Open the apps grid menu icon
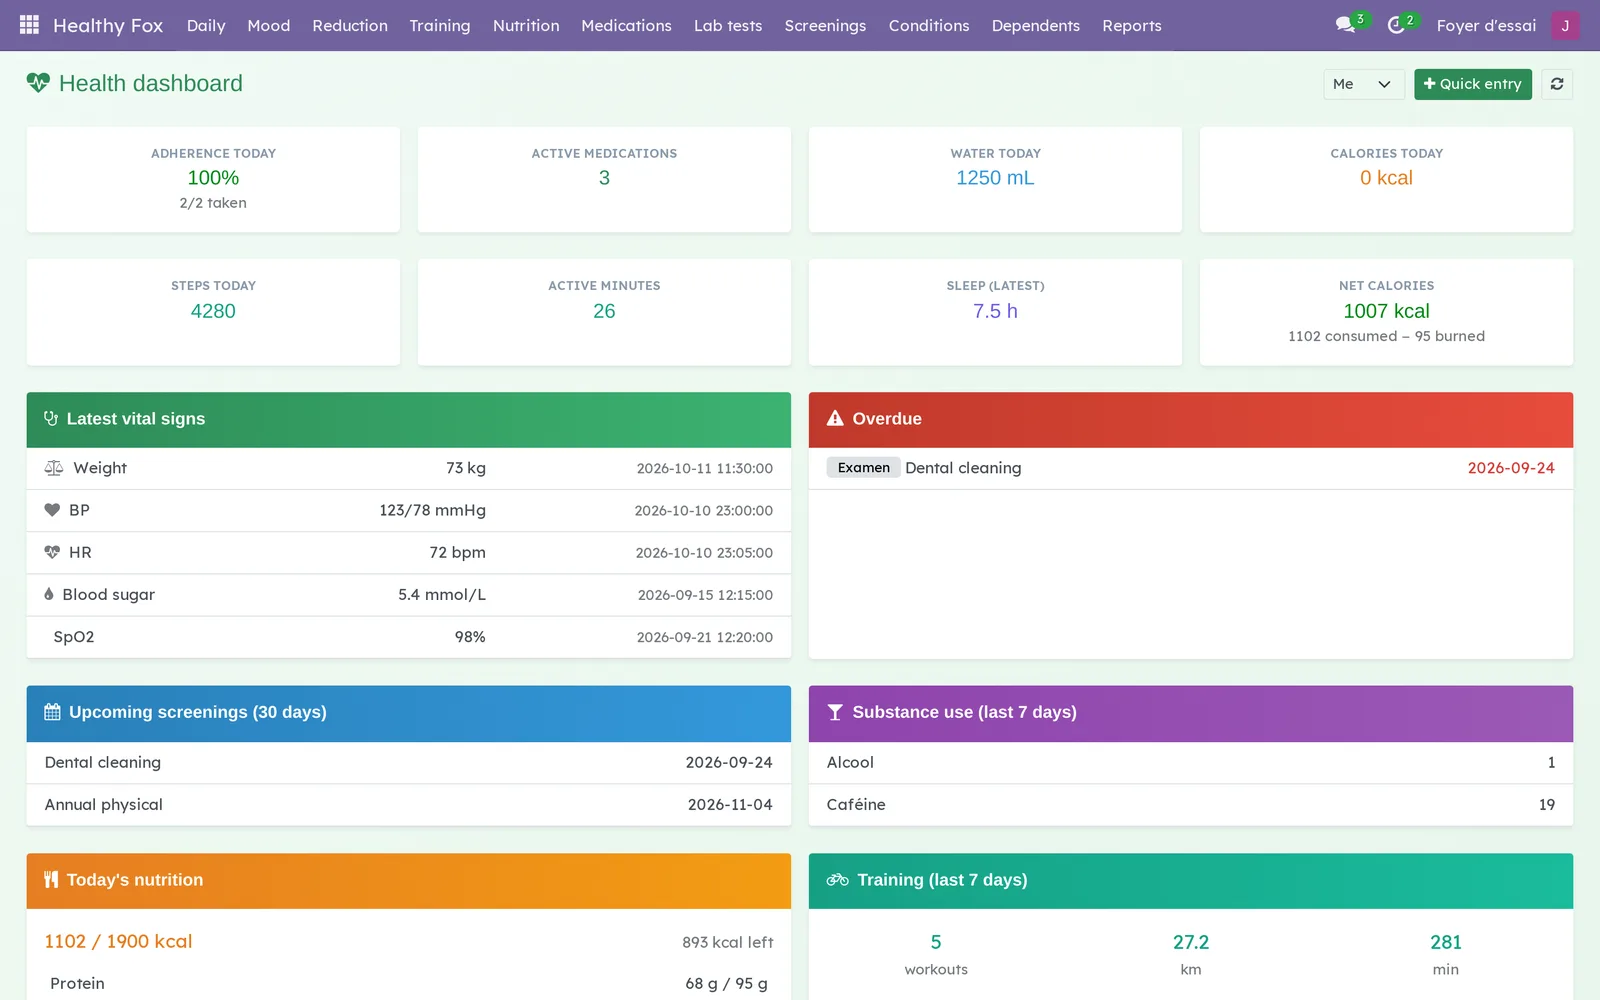This screenshot has height=1000, width=1600. (x=29, y=25)
